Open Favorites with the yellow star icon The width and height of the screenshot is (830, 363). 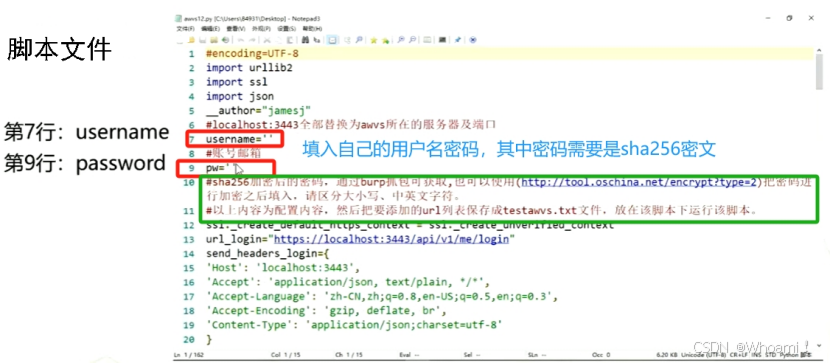[x=374, y=40]
